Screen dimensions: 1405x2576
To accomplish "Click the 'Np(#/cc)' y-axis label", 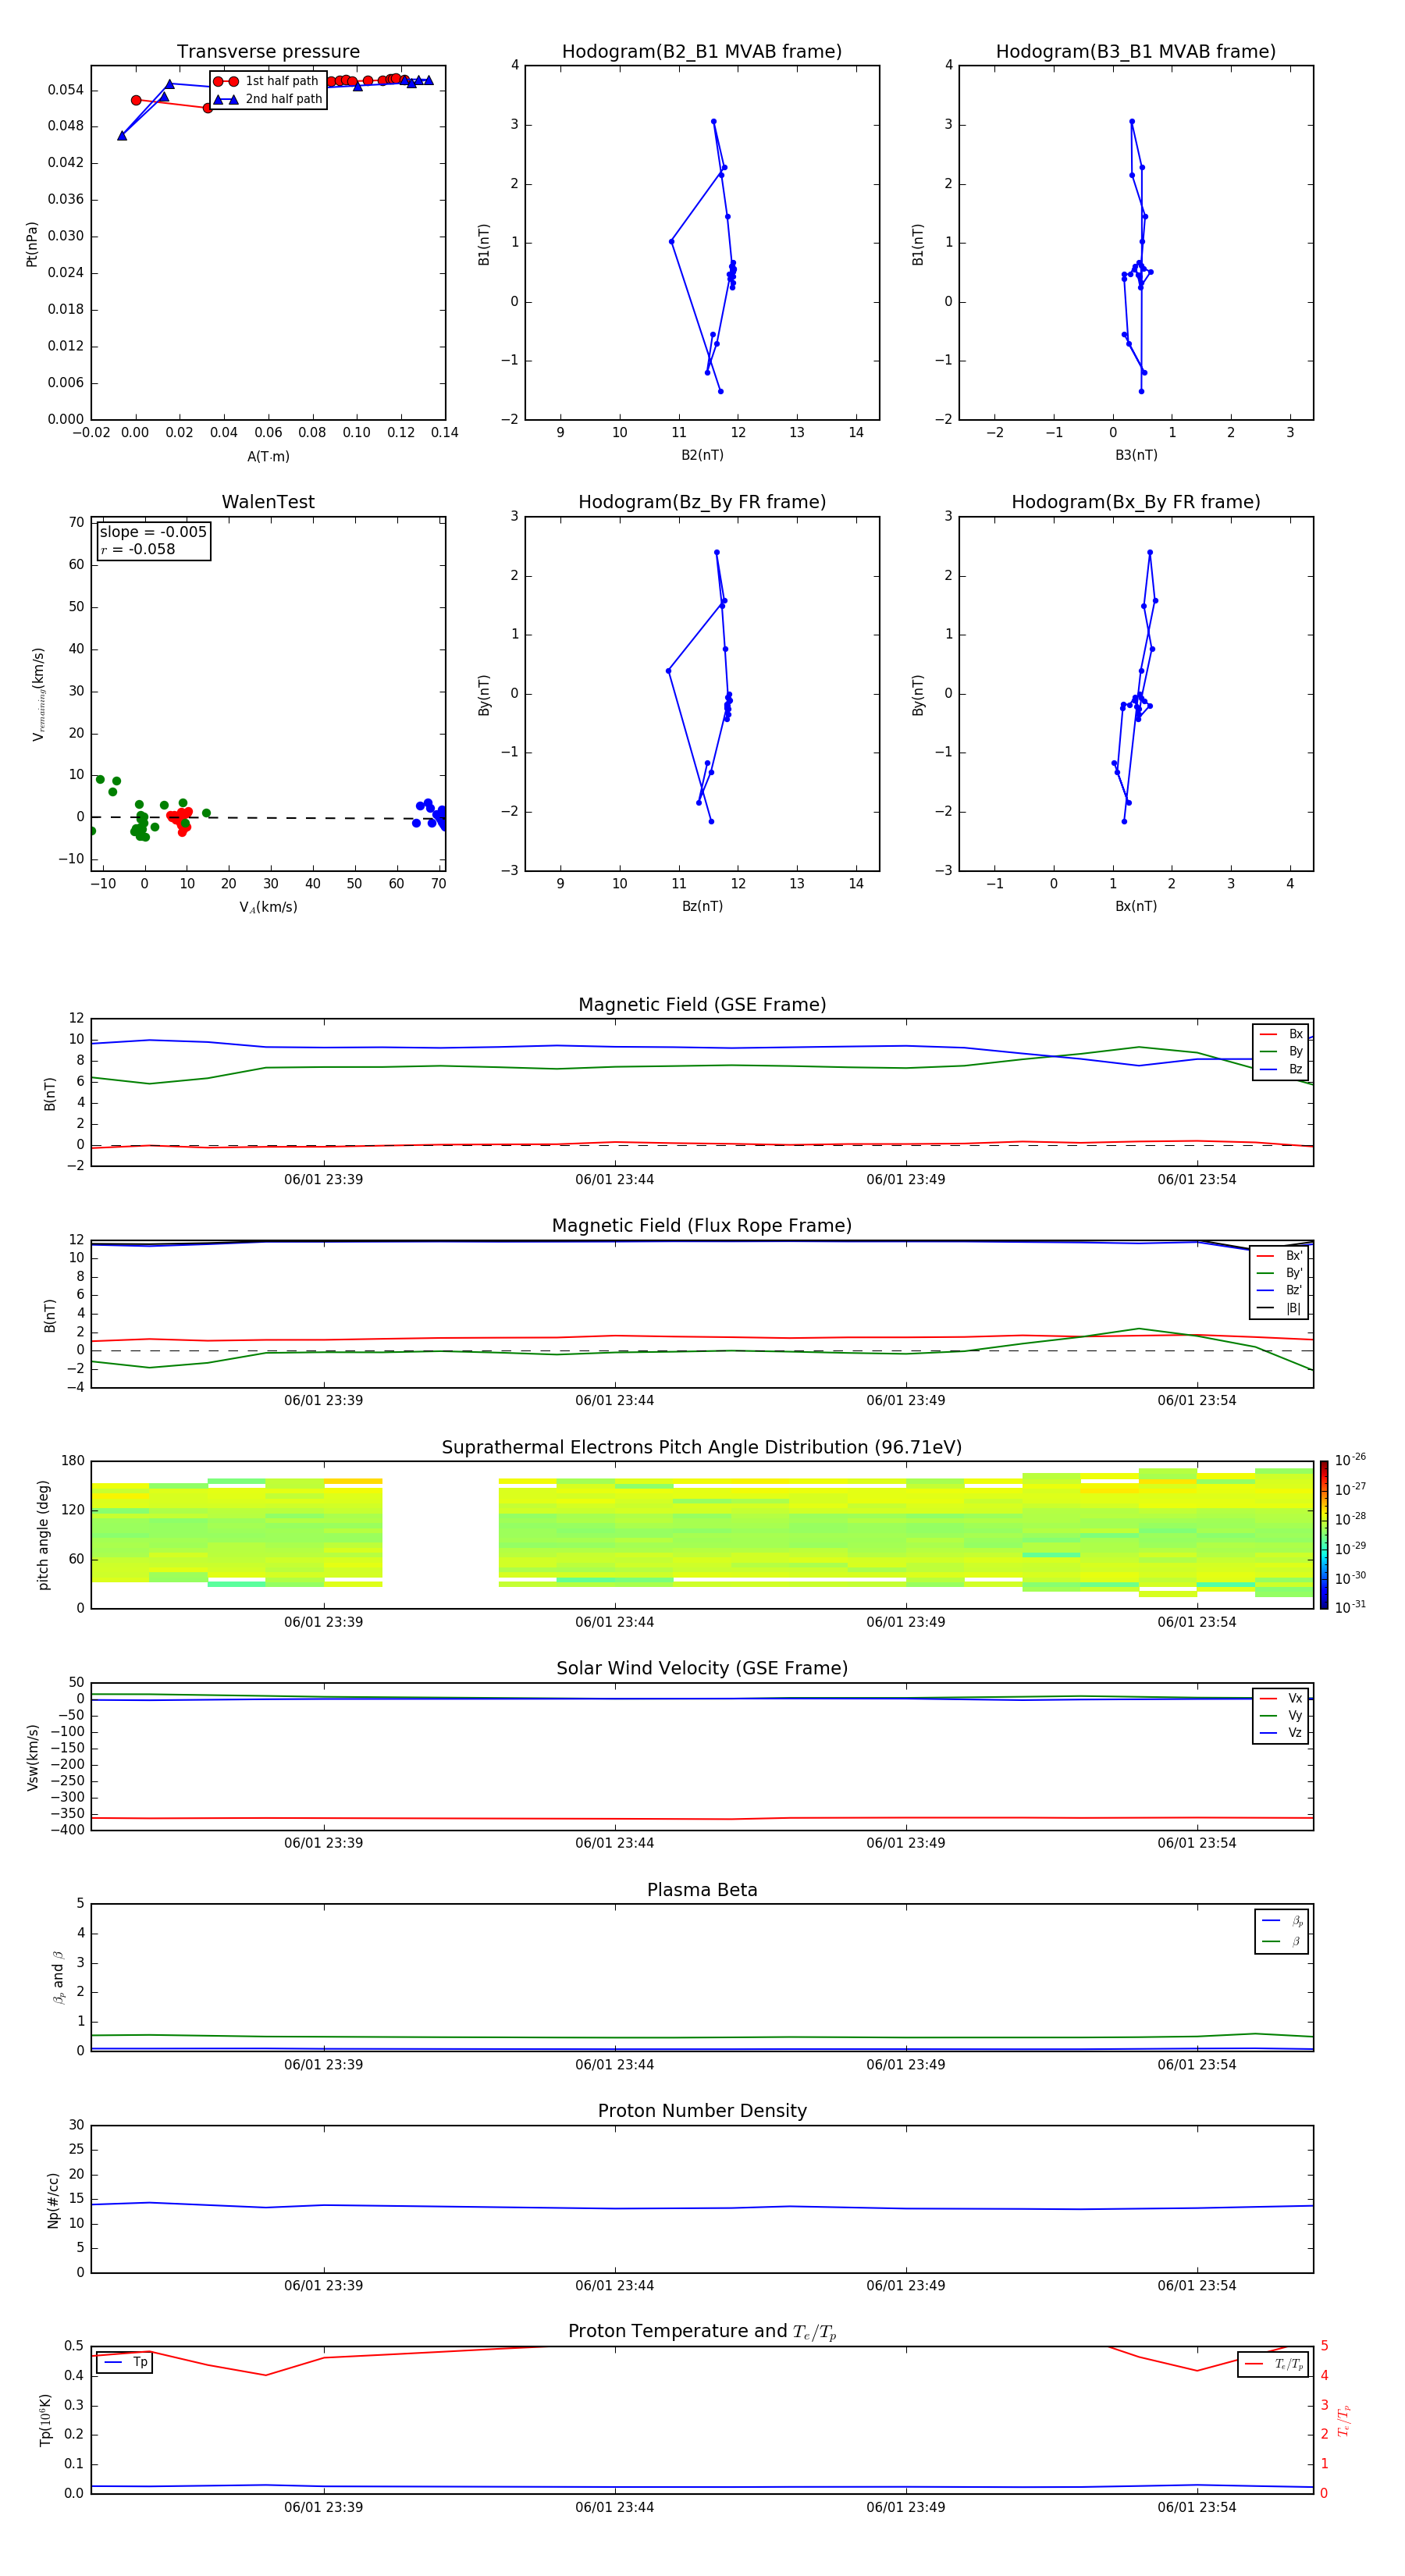I will click(x=53, y=2200).
